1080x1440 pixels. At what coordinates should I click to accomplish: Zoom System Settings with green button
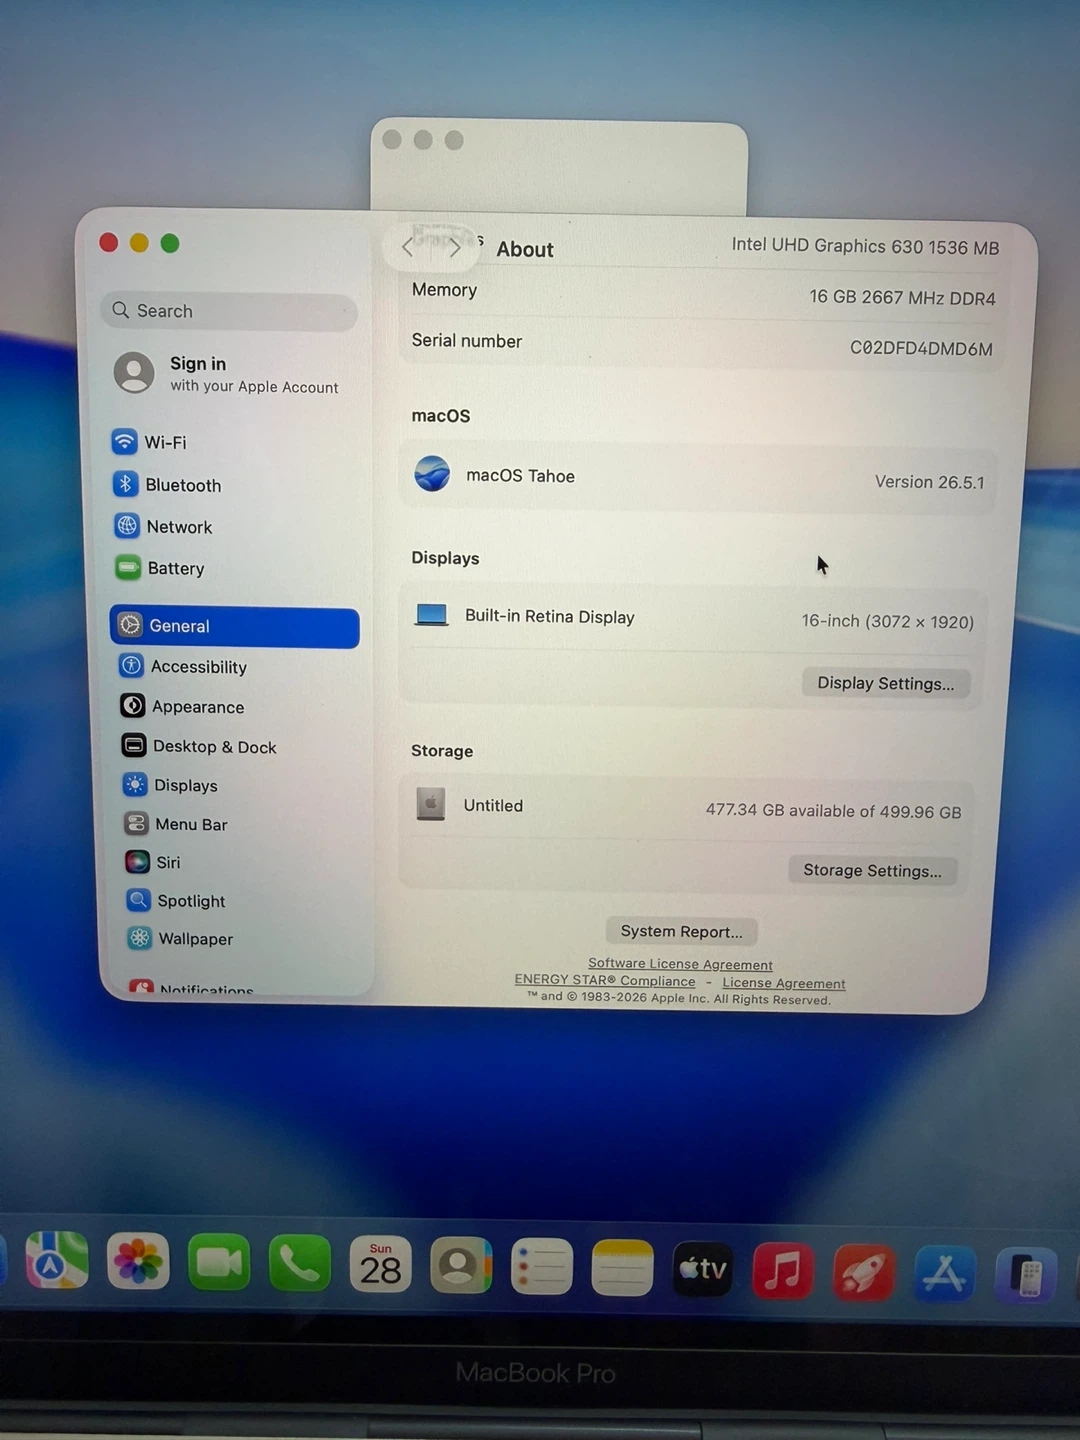170,243
